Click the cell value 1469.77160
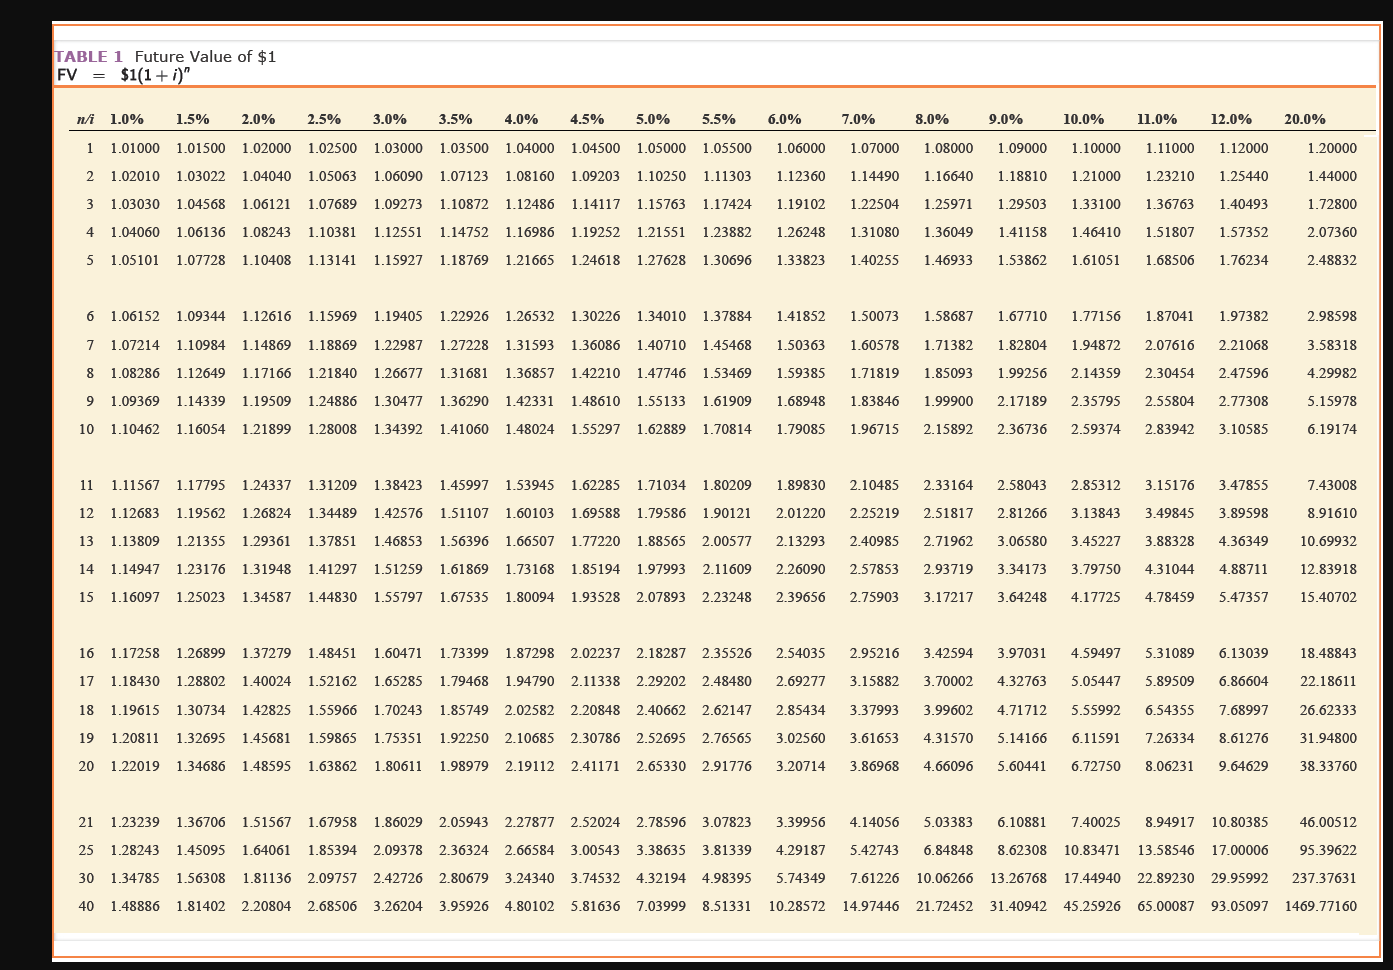Screen dimensions: 1393x970 (1321, 906)
